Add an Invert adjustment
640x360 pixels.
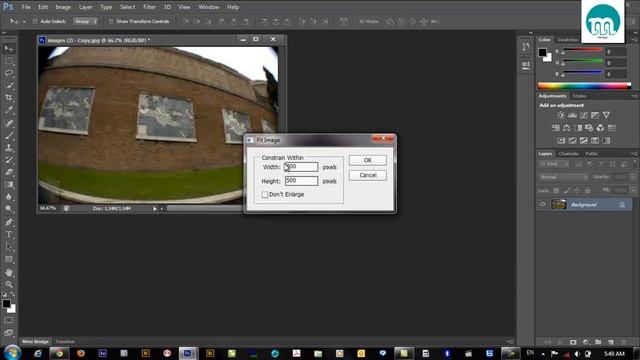(561, 141)
